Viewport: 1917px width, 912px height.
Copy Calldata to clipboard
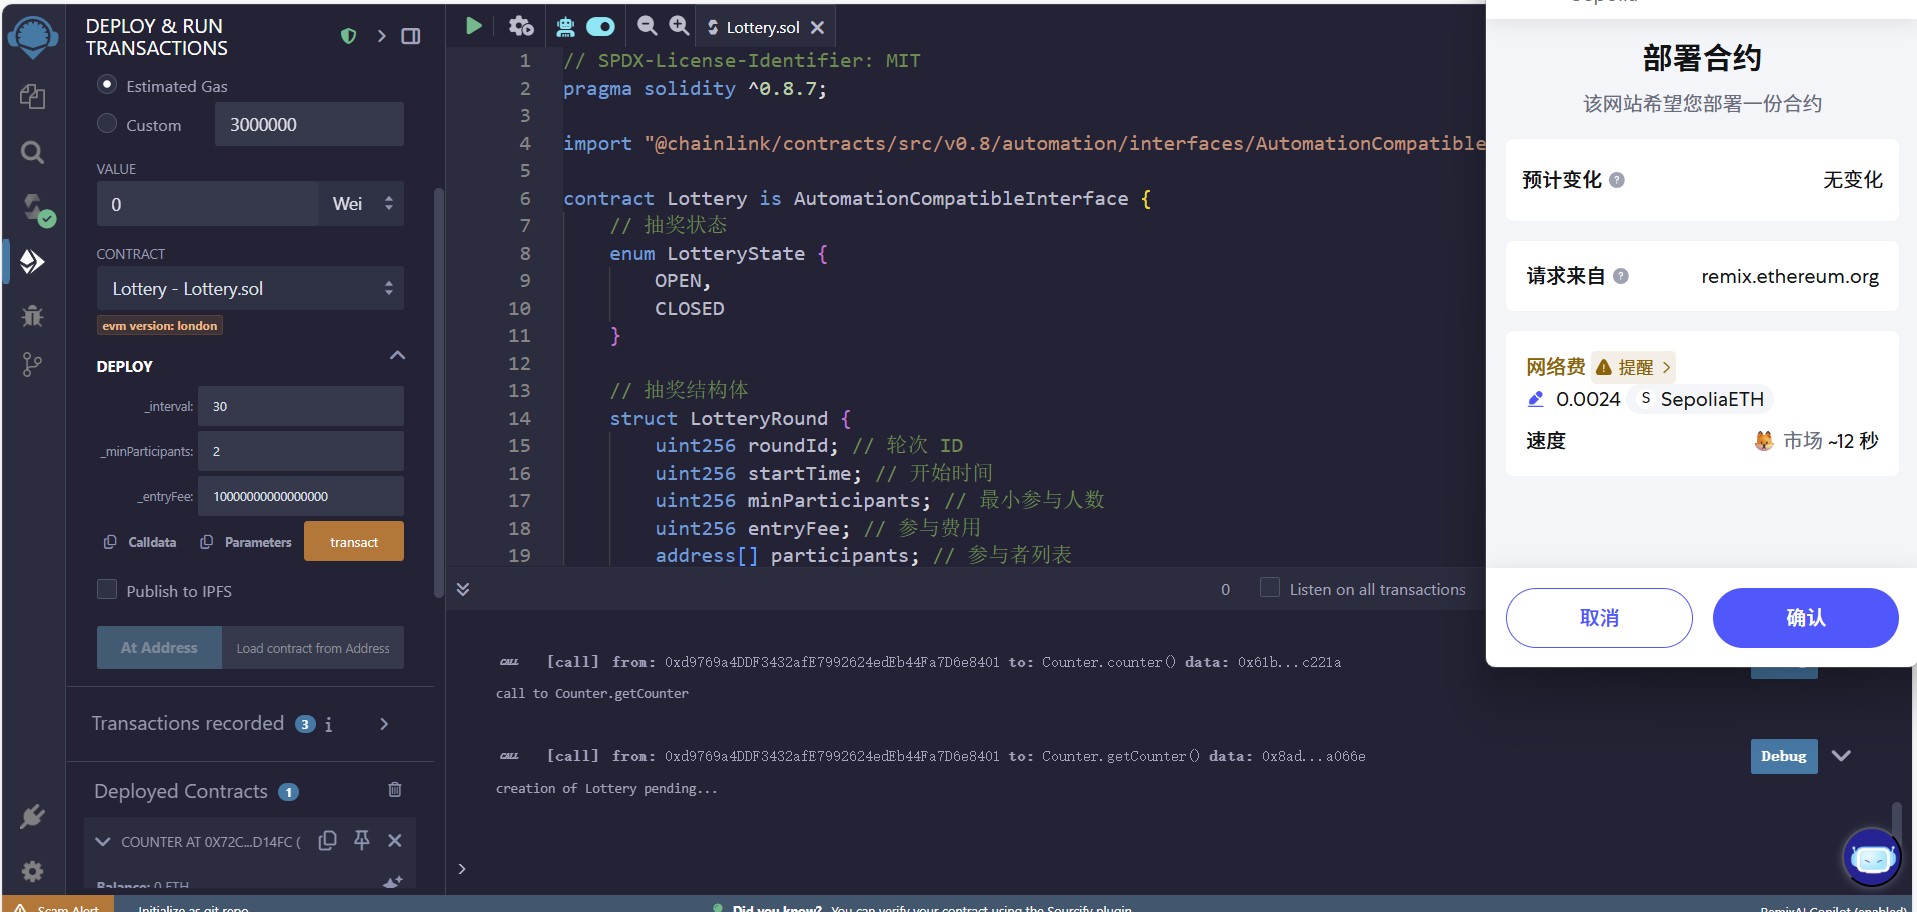140,542
